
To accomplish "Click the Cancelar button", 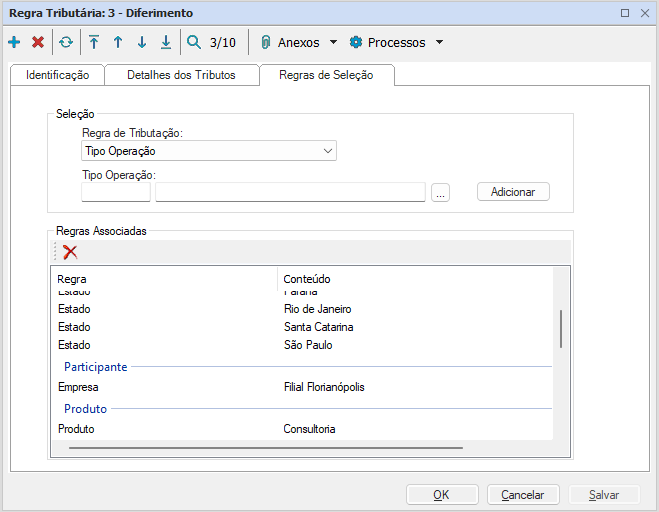I will click(x=522, y=494).
